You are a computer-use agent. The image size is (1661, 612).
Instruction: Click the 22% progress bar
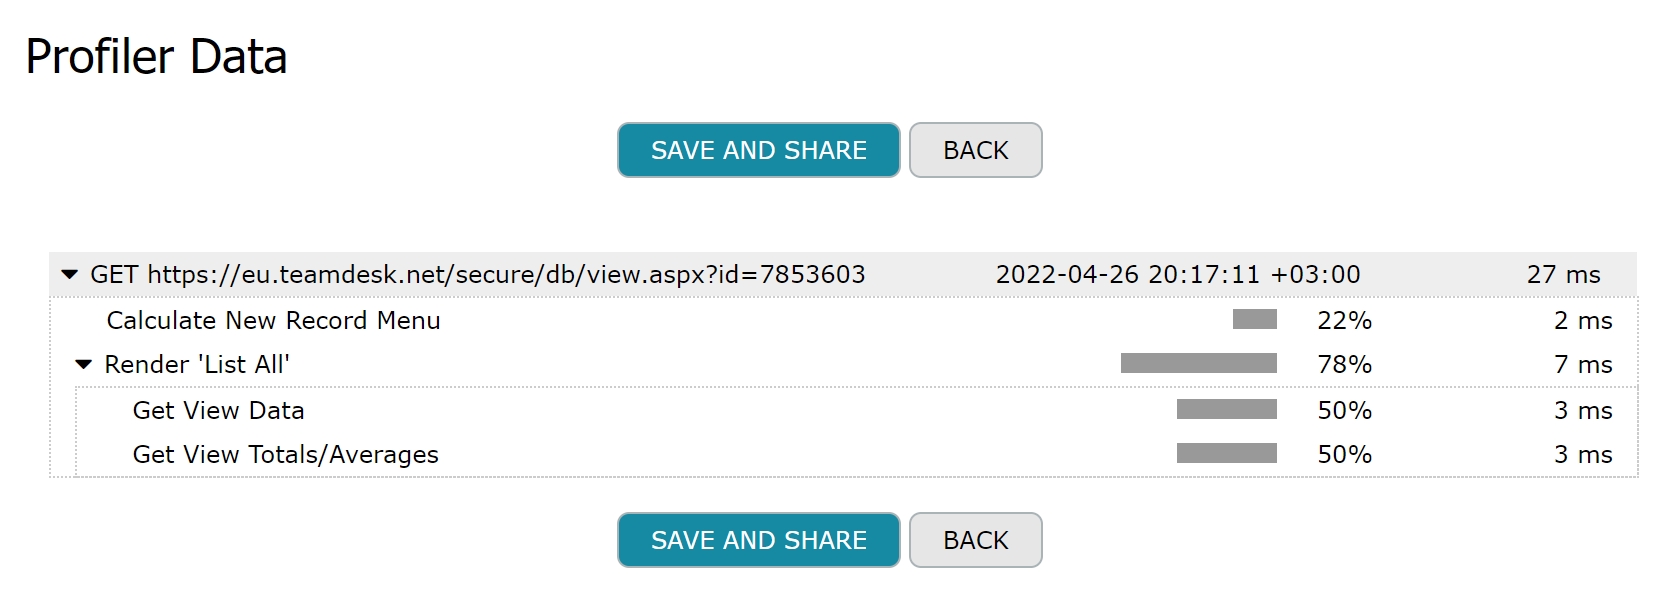click(x=1254, y=320)
